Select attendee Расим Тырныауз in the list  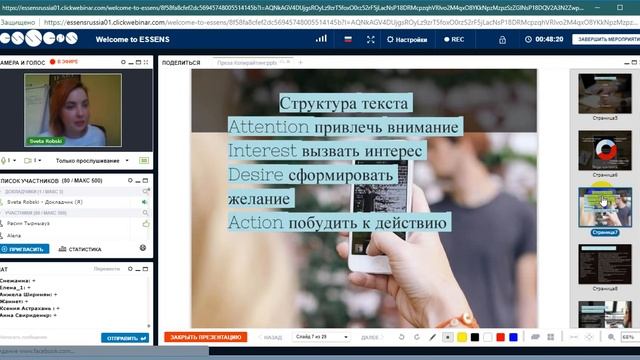28,224
